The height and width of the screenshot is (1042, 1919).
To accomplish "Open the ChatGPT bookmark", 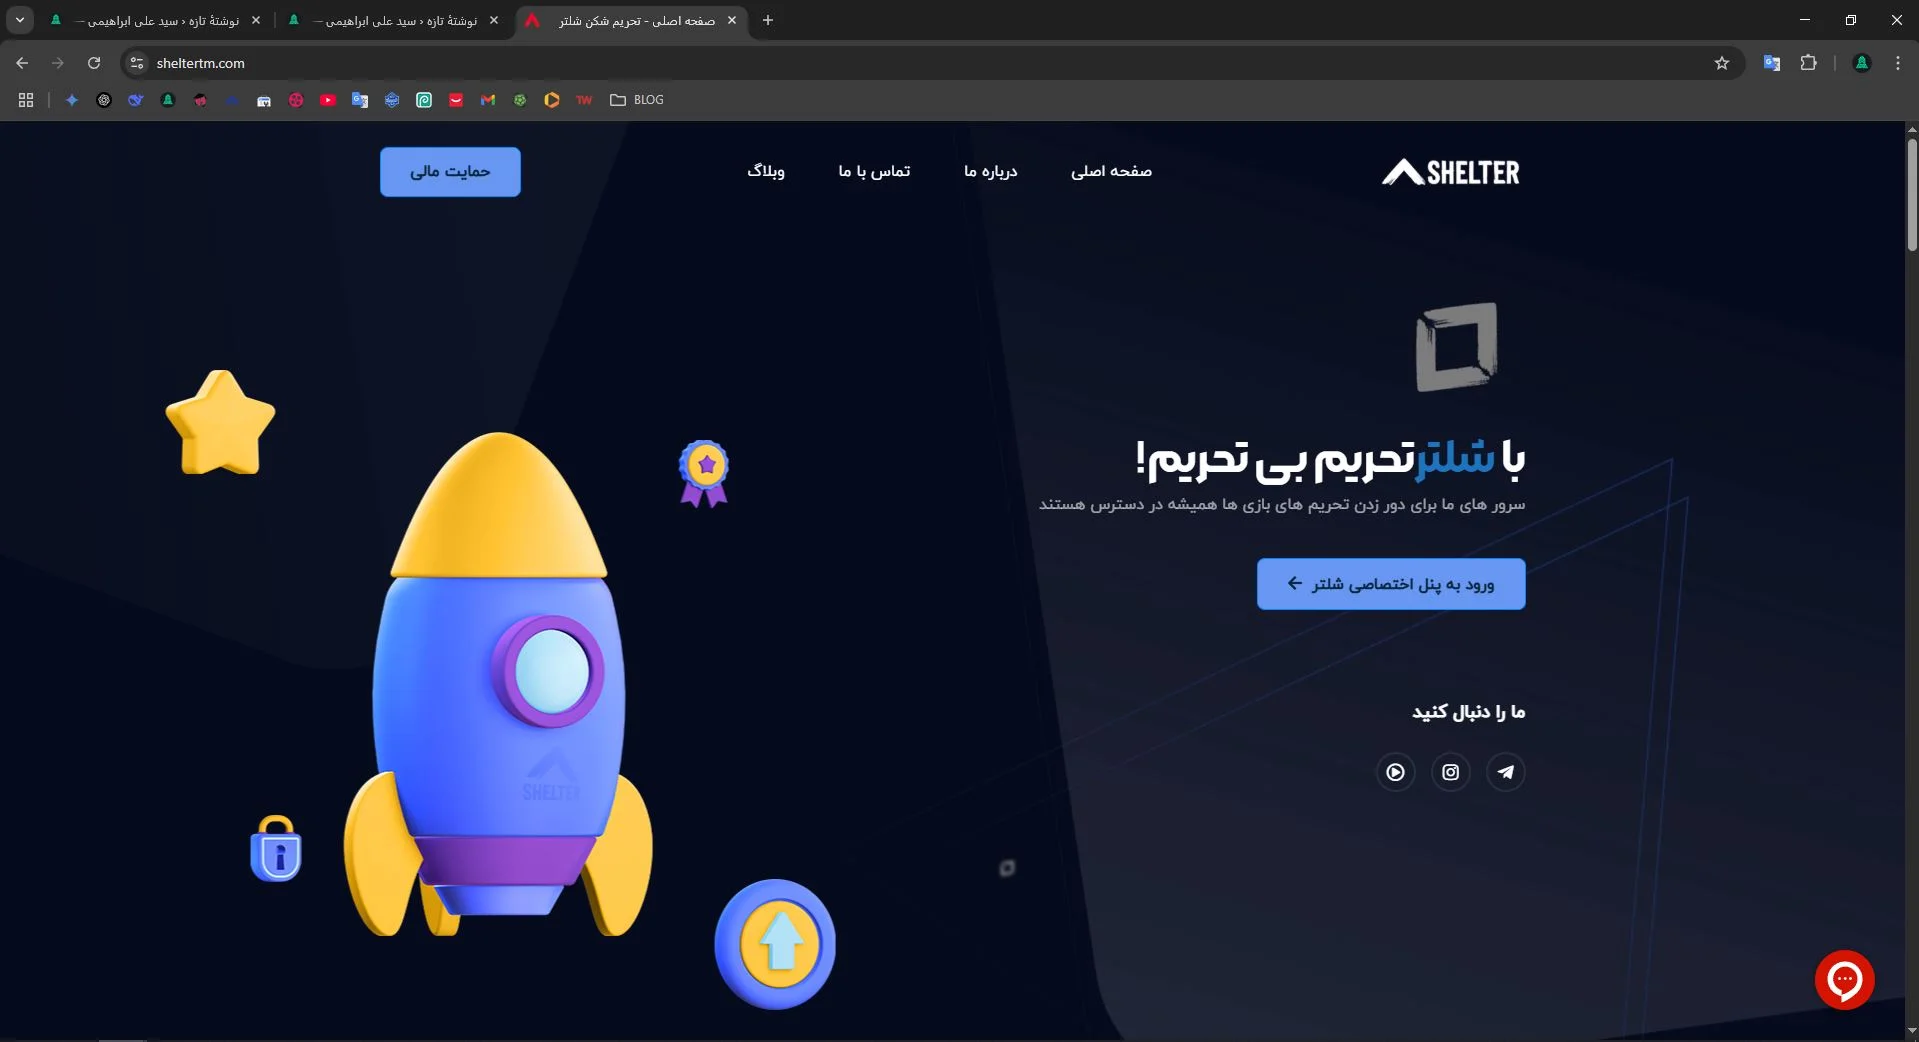I will tap(104, 100).
